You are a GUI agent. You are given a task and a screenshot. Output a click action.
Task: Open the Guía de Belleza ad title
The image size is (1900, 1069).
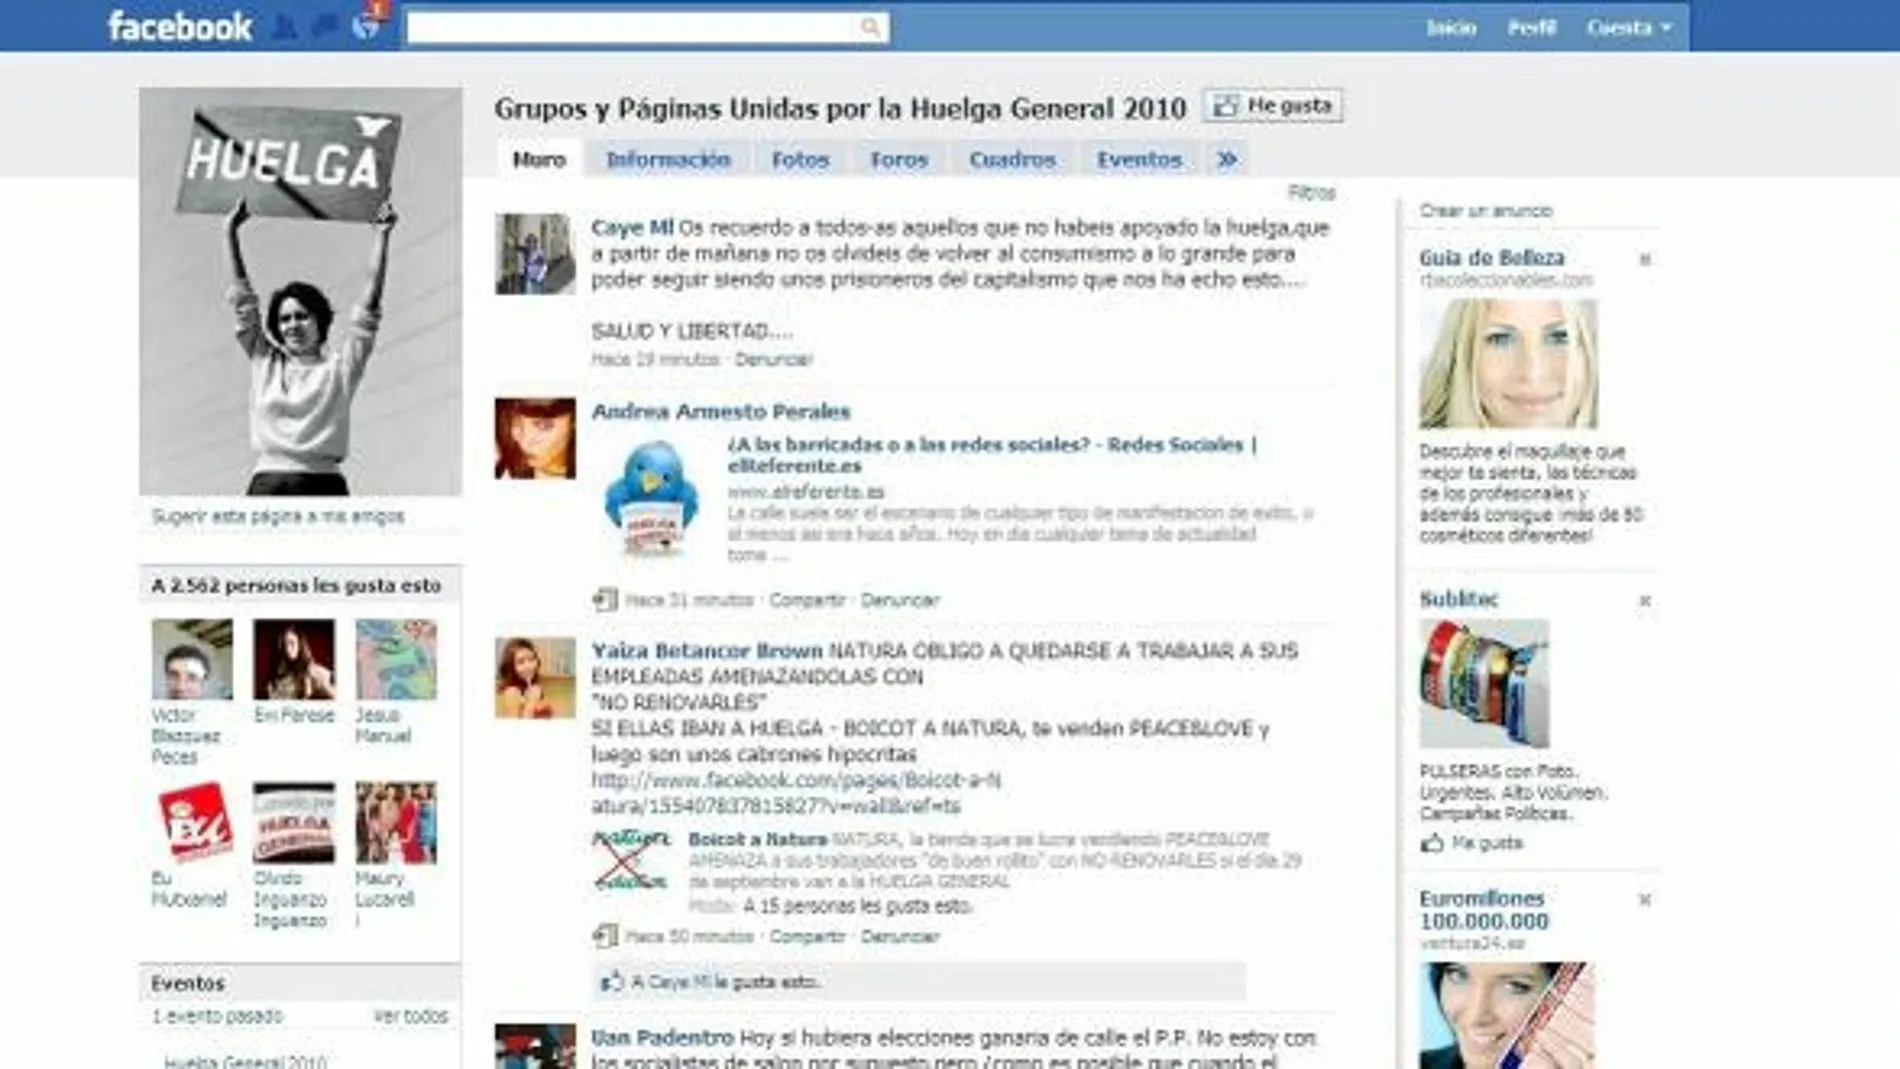(1491, 258)
